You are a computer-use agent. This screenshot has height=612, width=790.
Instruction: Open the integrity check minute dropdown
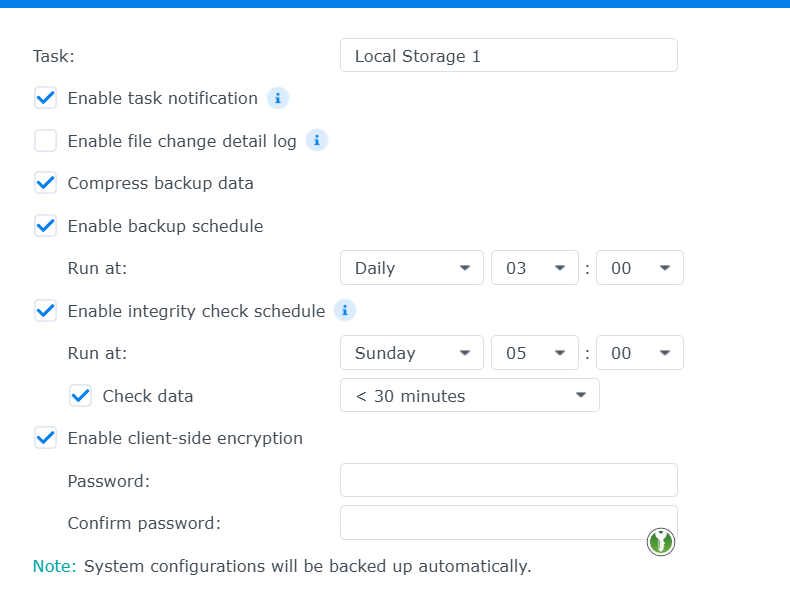639,353
